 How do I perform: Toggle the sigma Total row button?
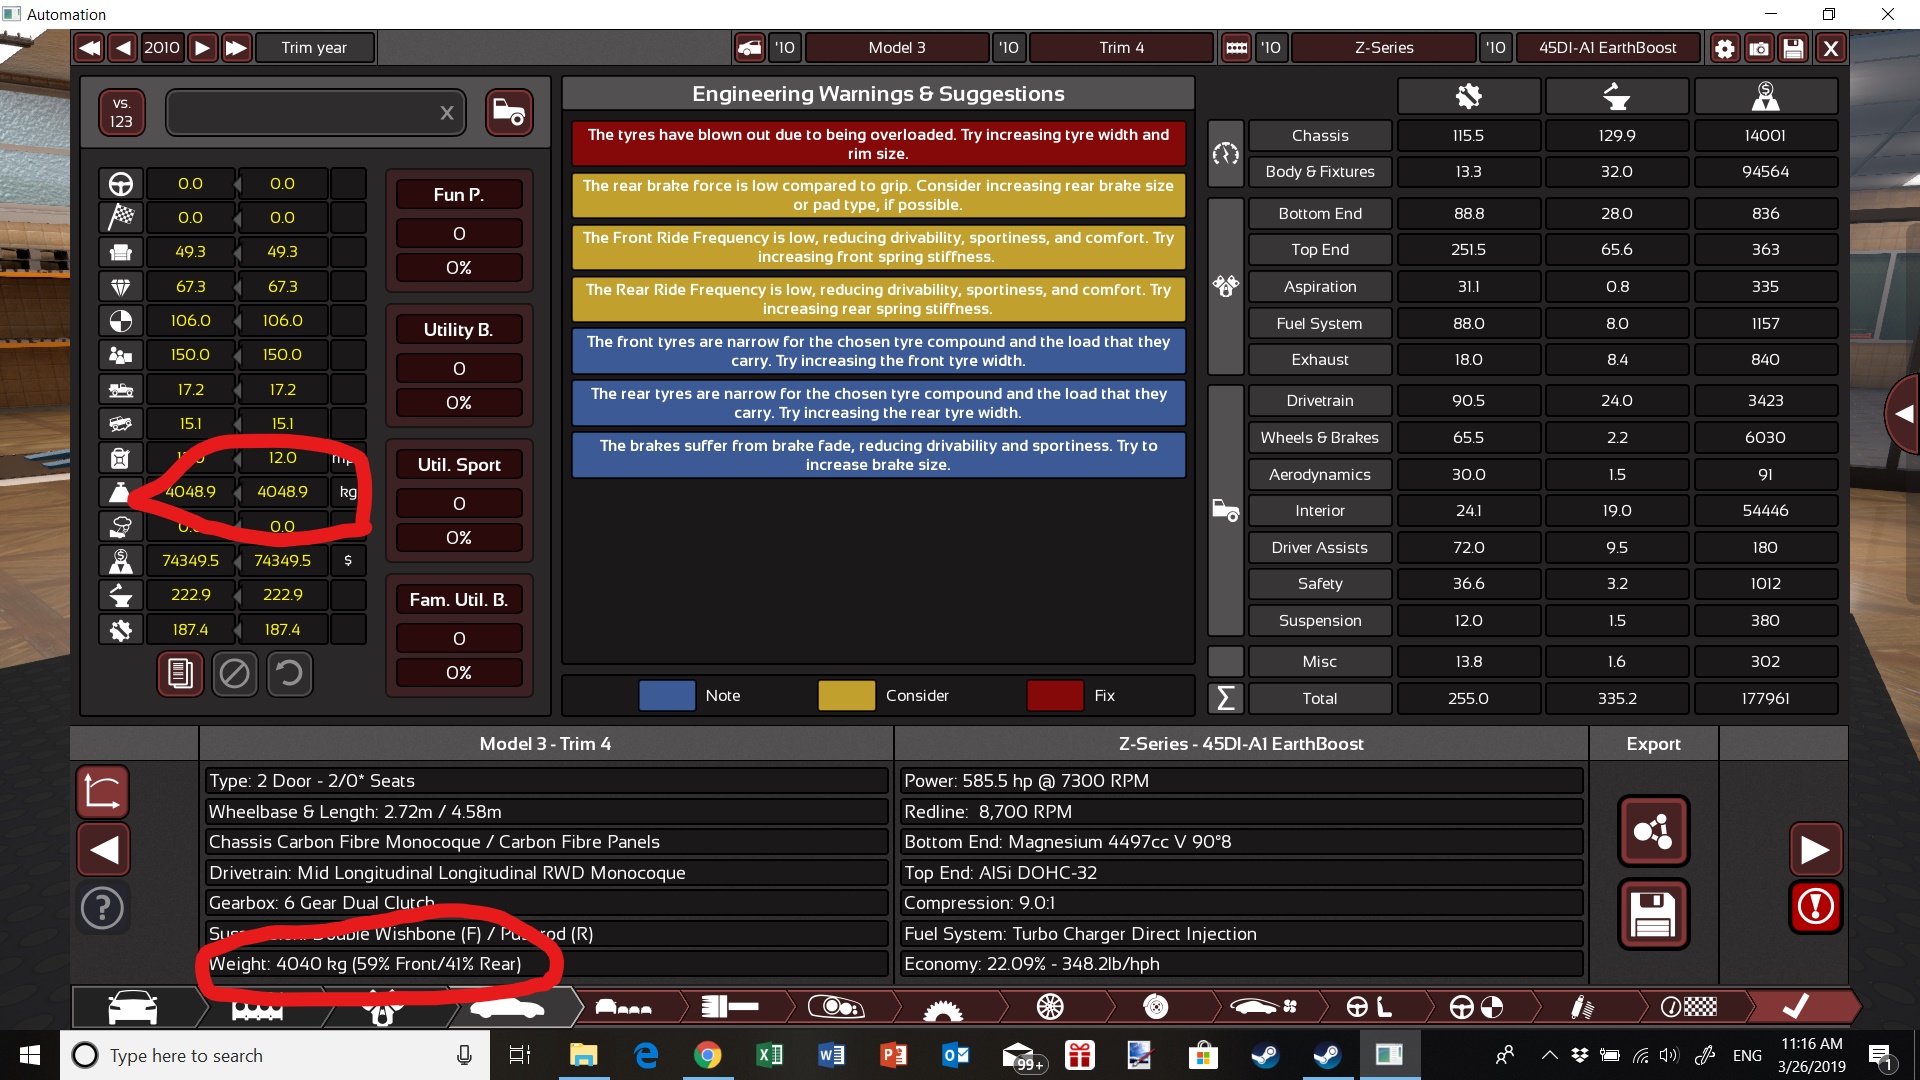click(x=1225, y=698)
